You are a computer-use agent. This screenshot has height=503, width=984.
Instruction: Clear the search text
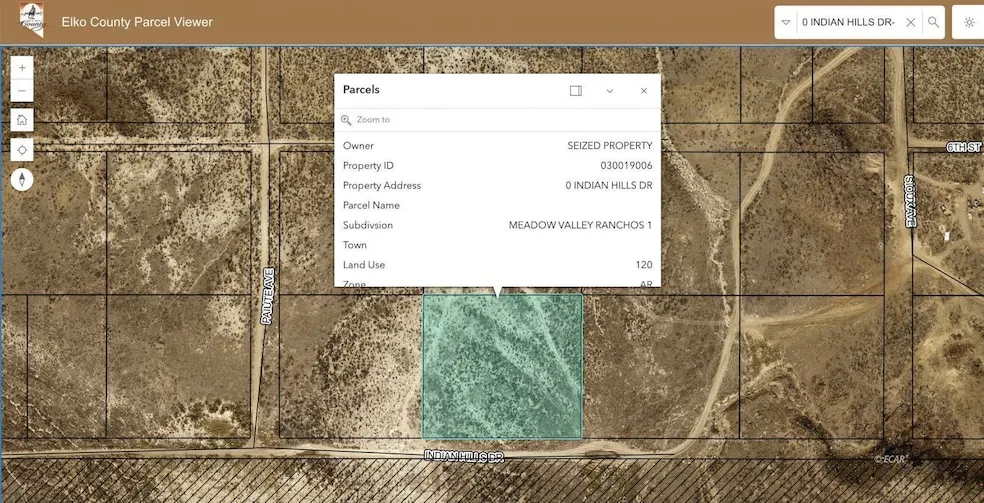coord(910,22)
